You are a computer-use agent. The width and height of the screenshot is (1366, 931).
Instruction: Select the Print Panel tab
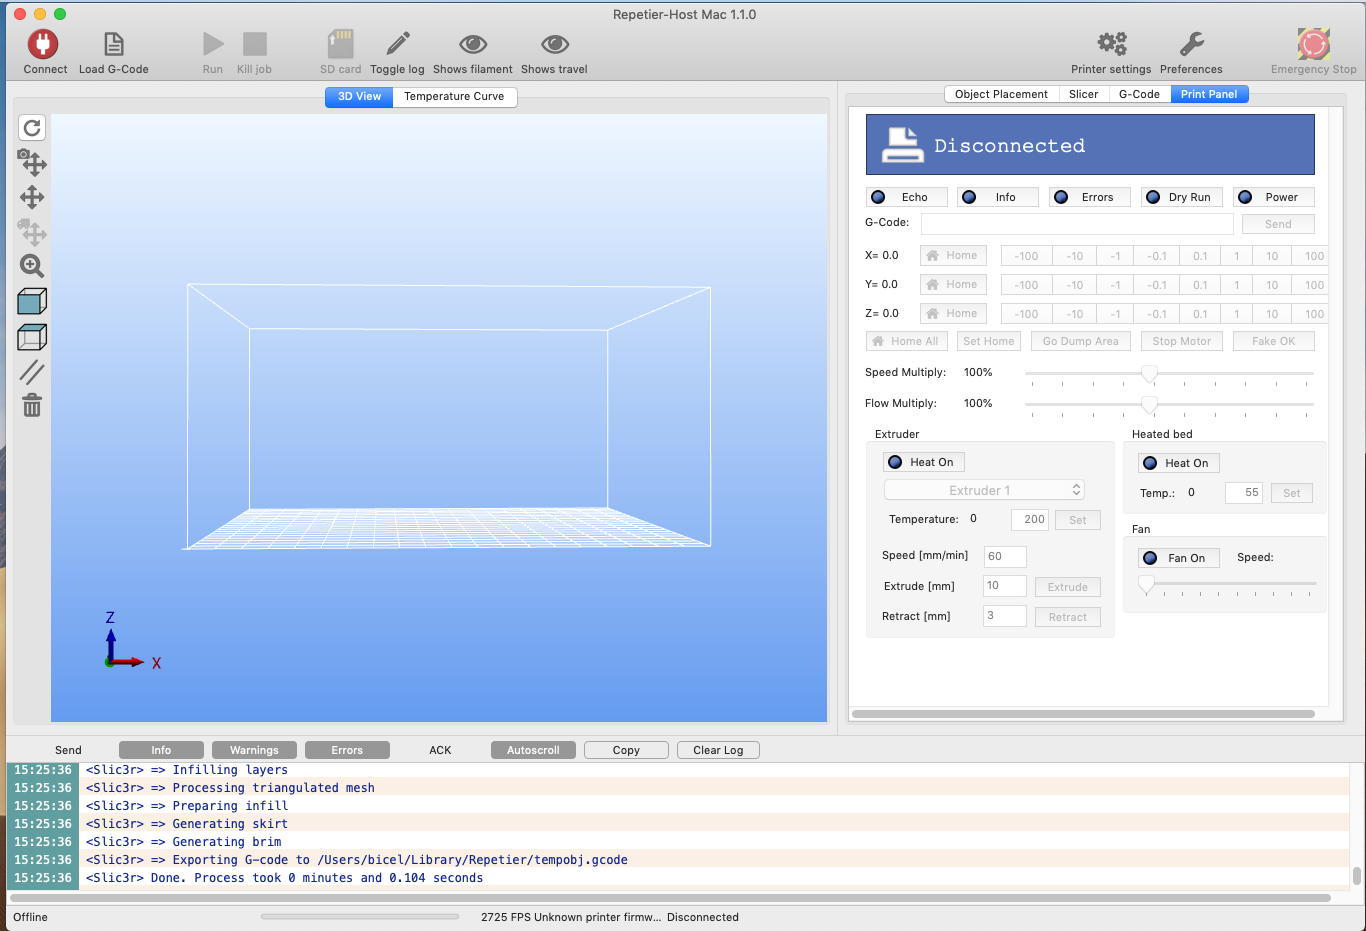tap(1209, 94)
